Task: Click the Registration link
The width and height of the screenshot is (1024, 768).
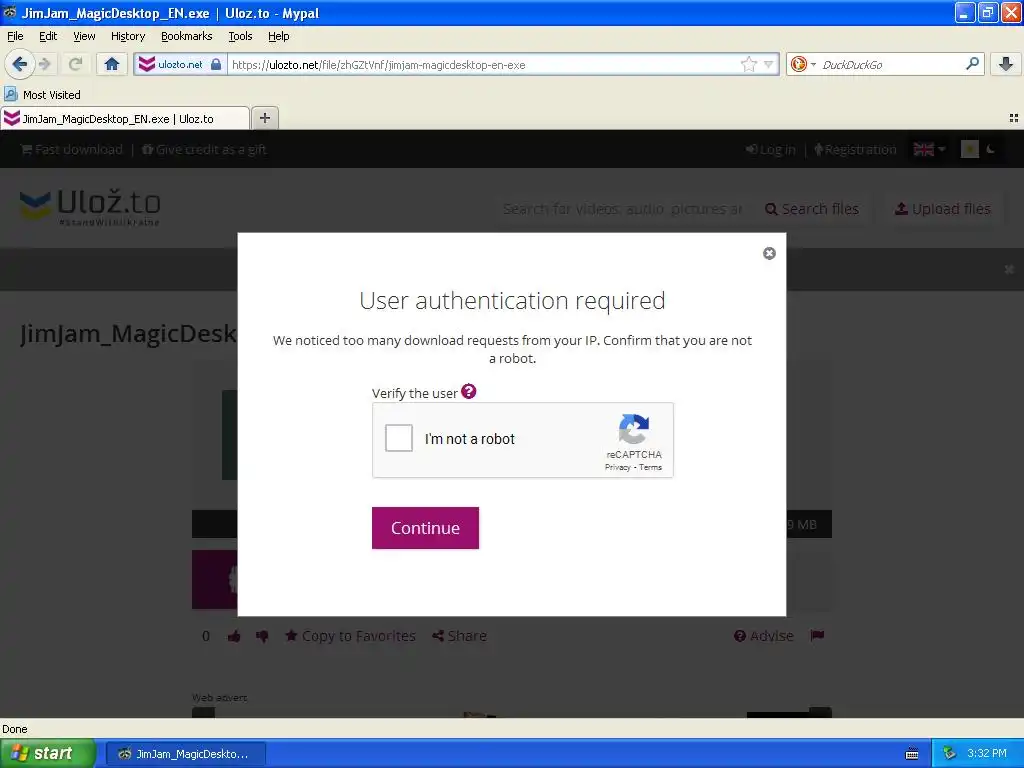Action: pyautogui.click(x=855, y=150)
